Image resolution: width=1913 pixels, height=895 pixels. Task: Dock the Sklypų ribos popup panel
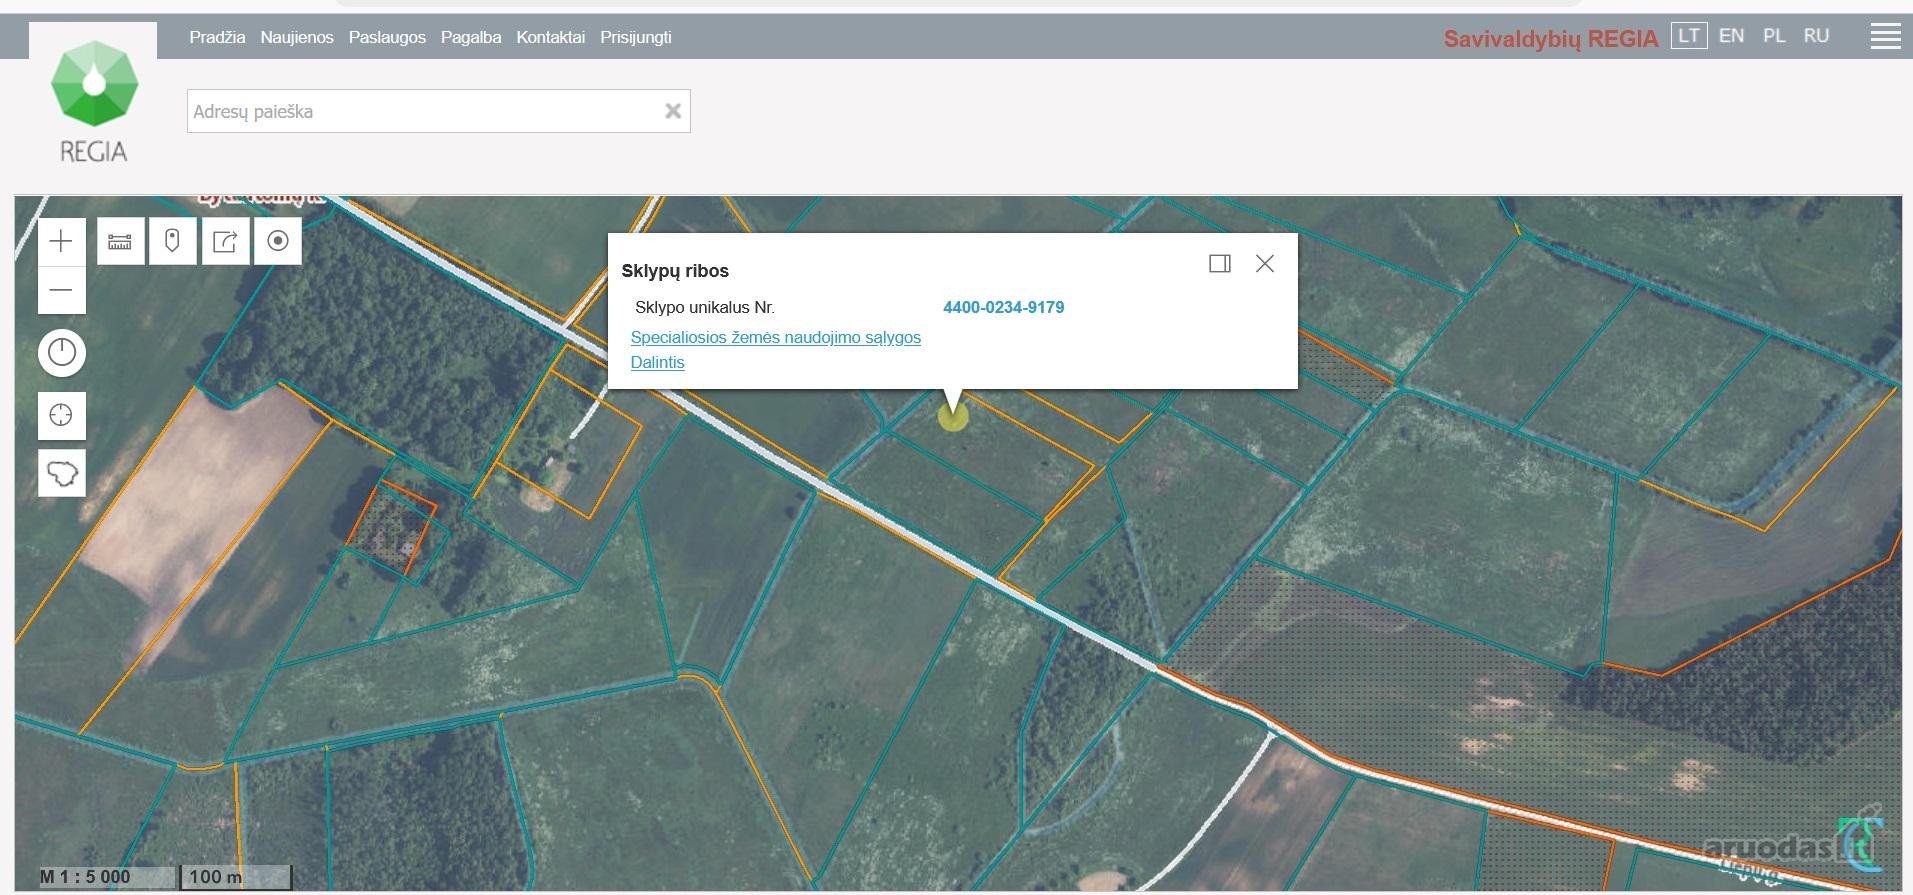[x=1220, y=263]
